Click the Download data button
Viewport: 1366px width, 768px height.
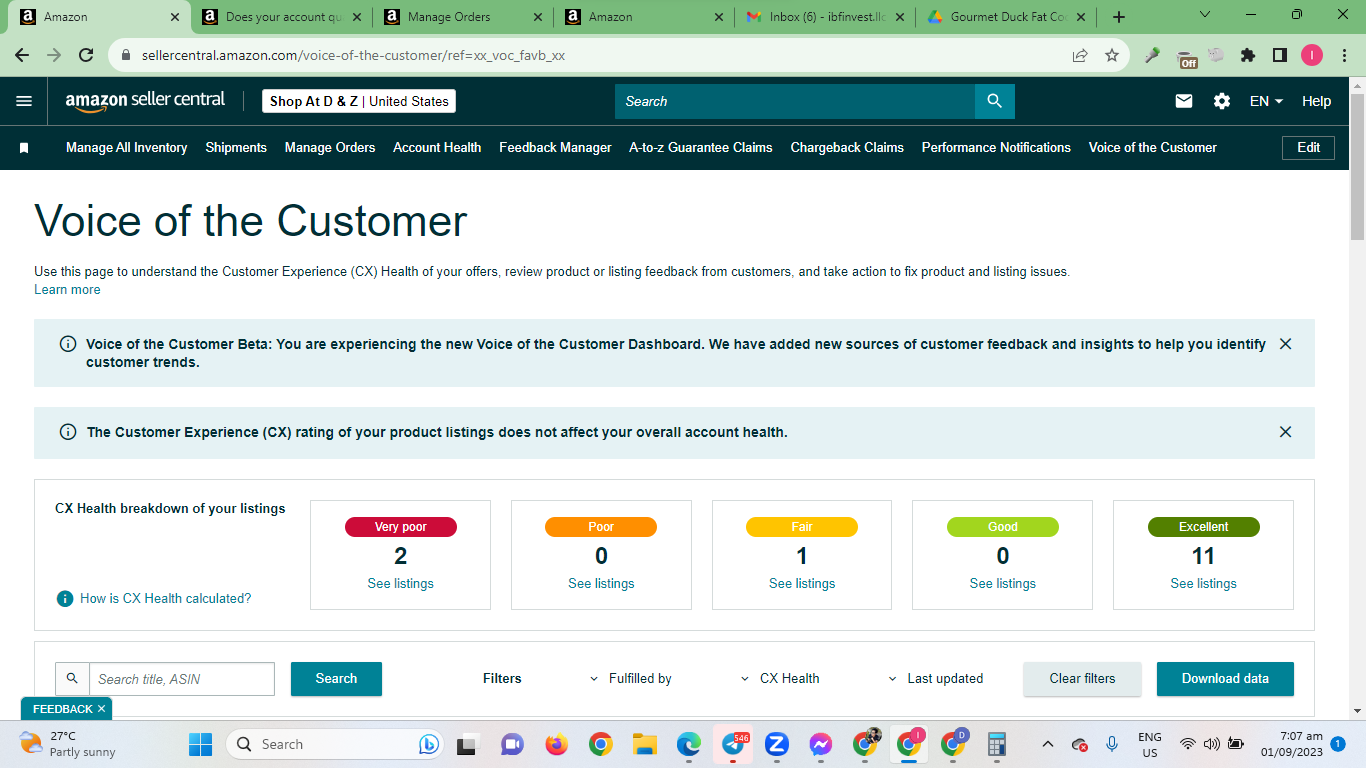click(1225, 679)
